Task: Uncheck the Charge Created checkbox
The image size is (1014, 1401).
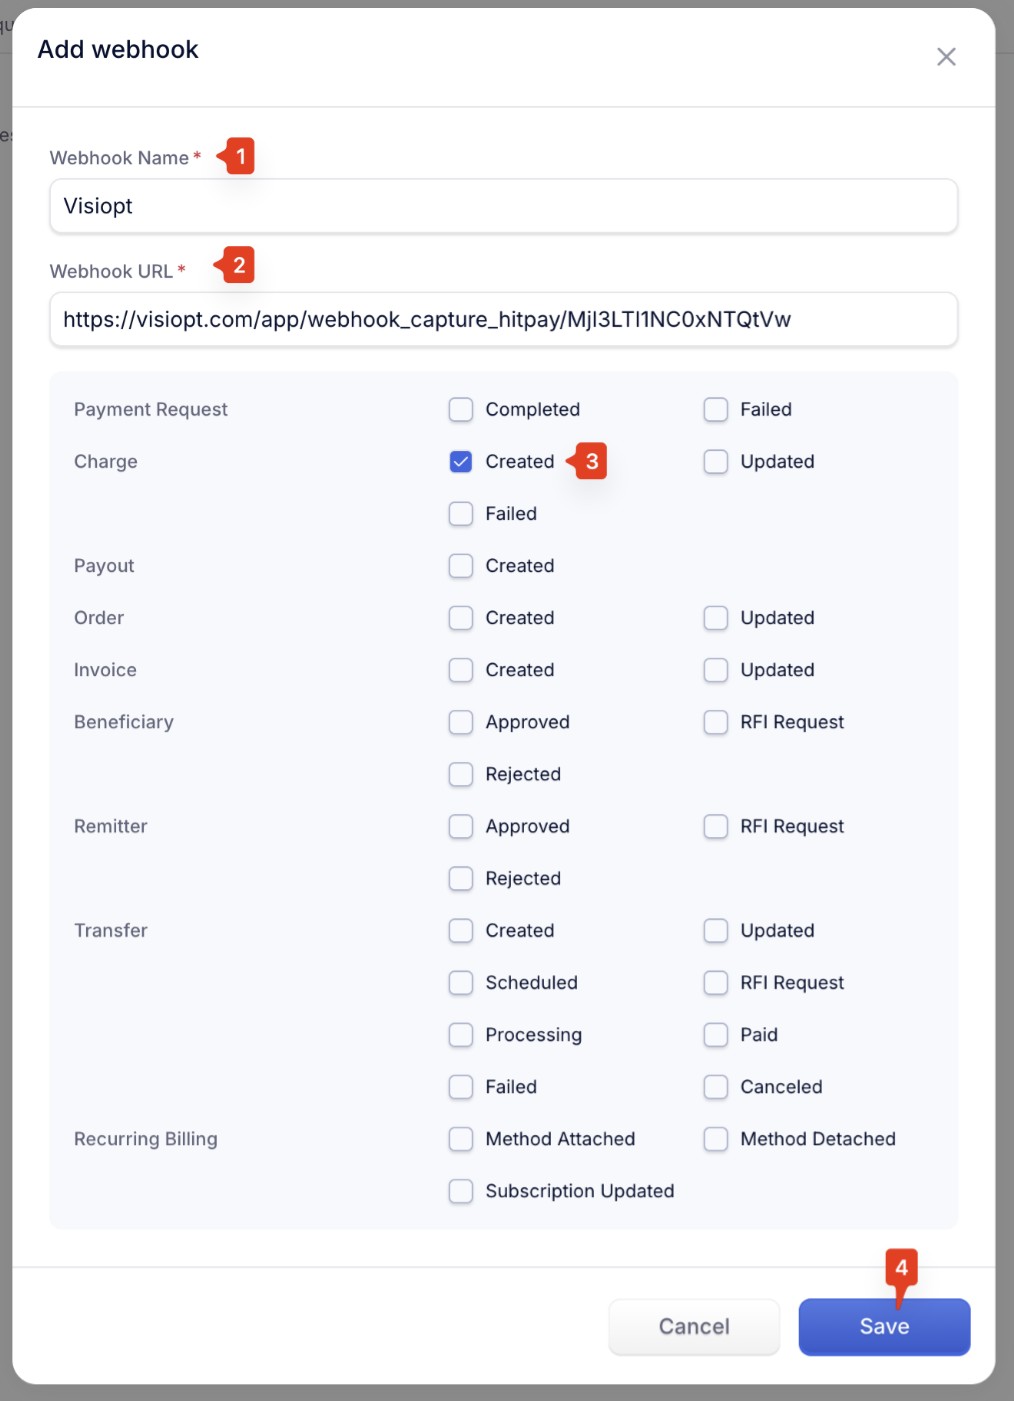Action: click(461, 461)
